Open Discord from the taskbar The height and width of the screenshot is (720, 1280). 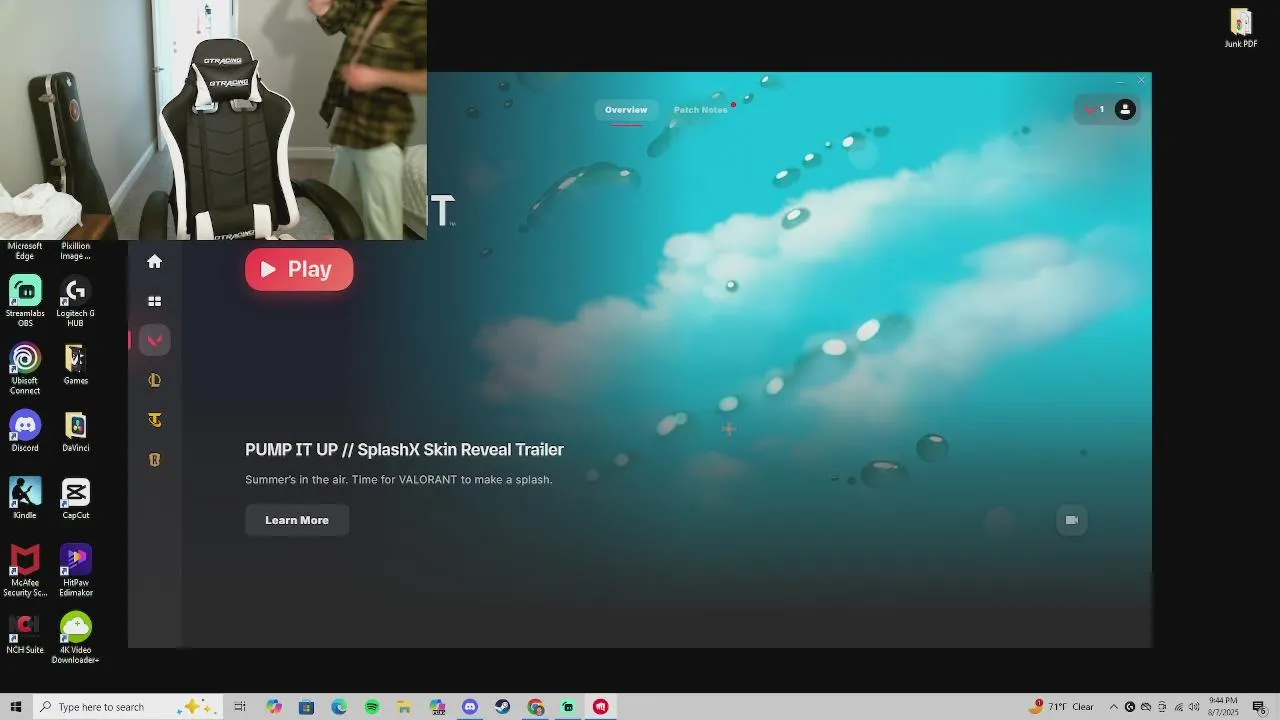(x=470, y=707)
